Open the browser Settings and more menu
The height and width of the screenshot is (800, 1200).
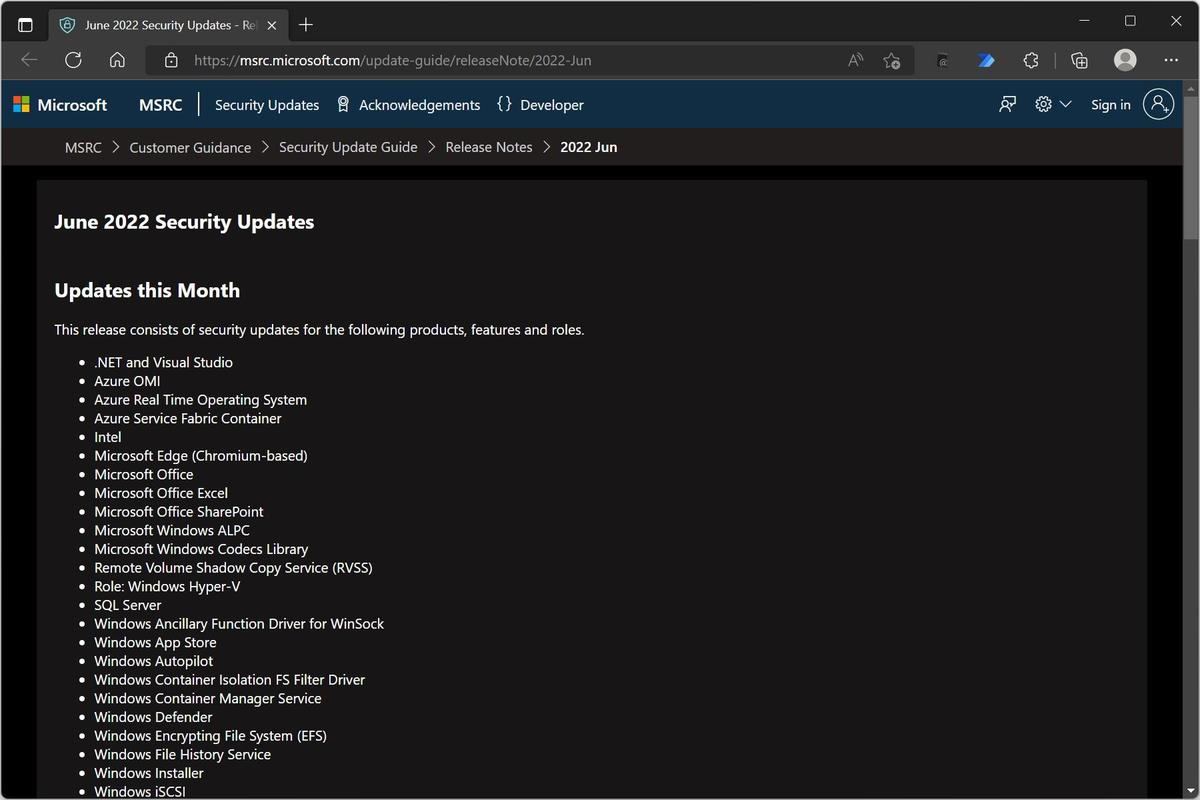1171,60
